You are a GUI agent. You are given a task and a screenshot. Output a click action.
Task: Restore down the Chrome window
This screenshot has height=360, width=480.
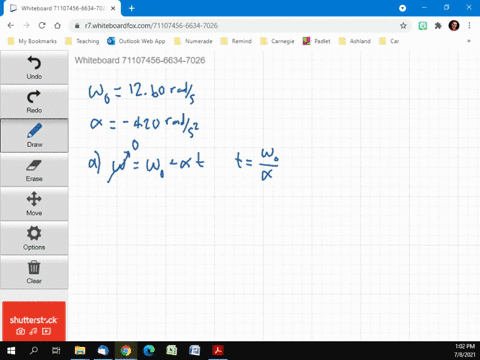(447, 7)
